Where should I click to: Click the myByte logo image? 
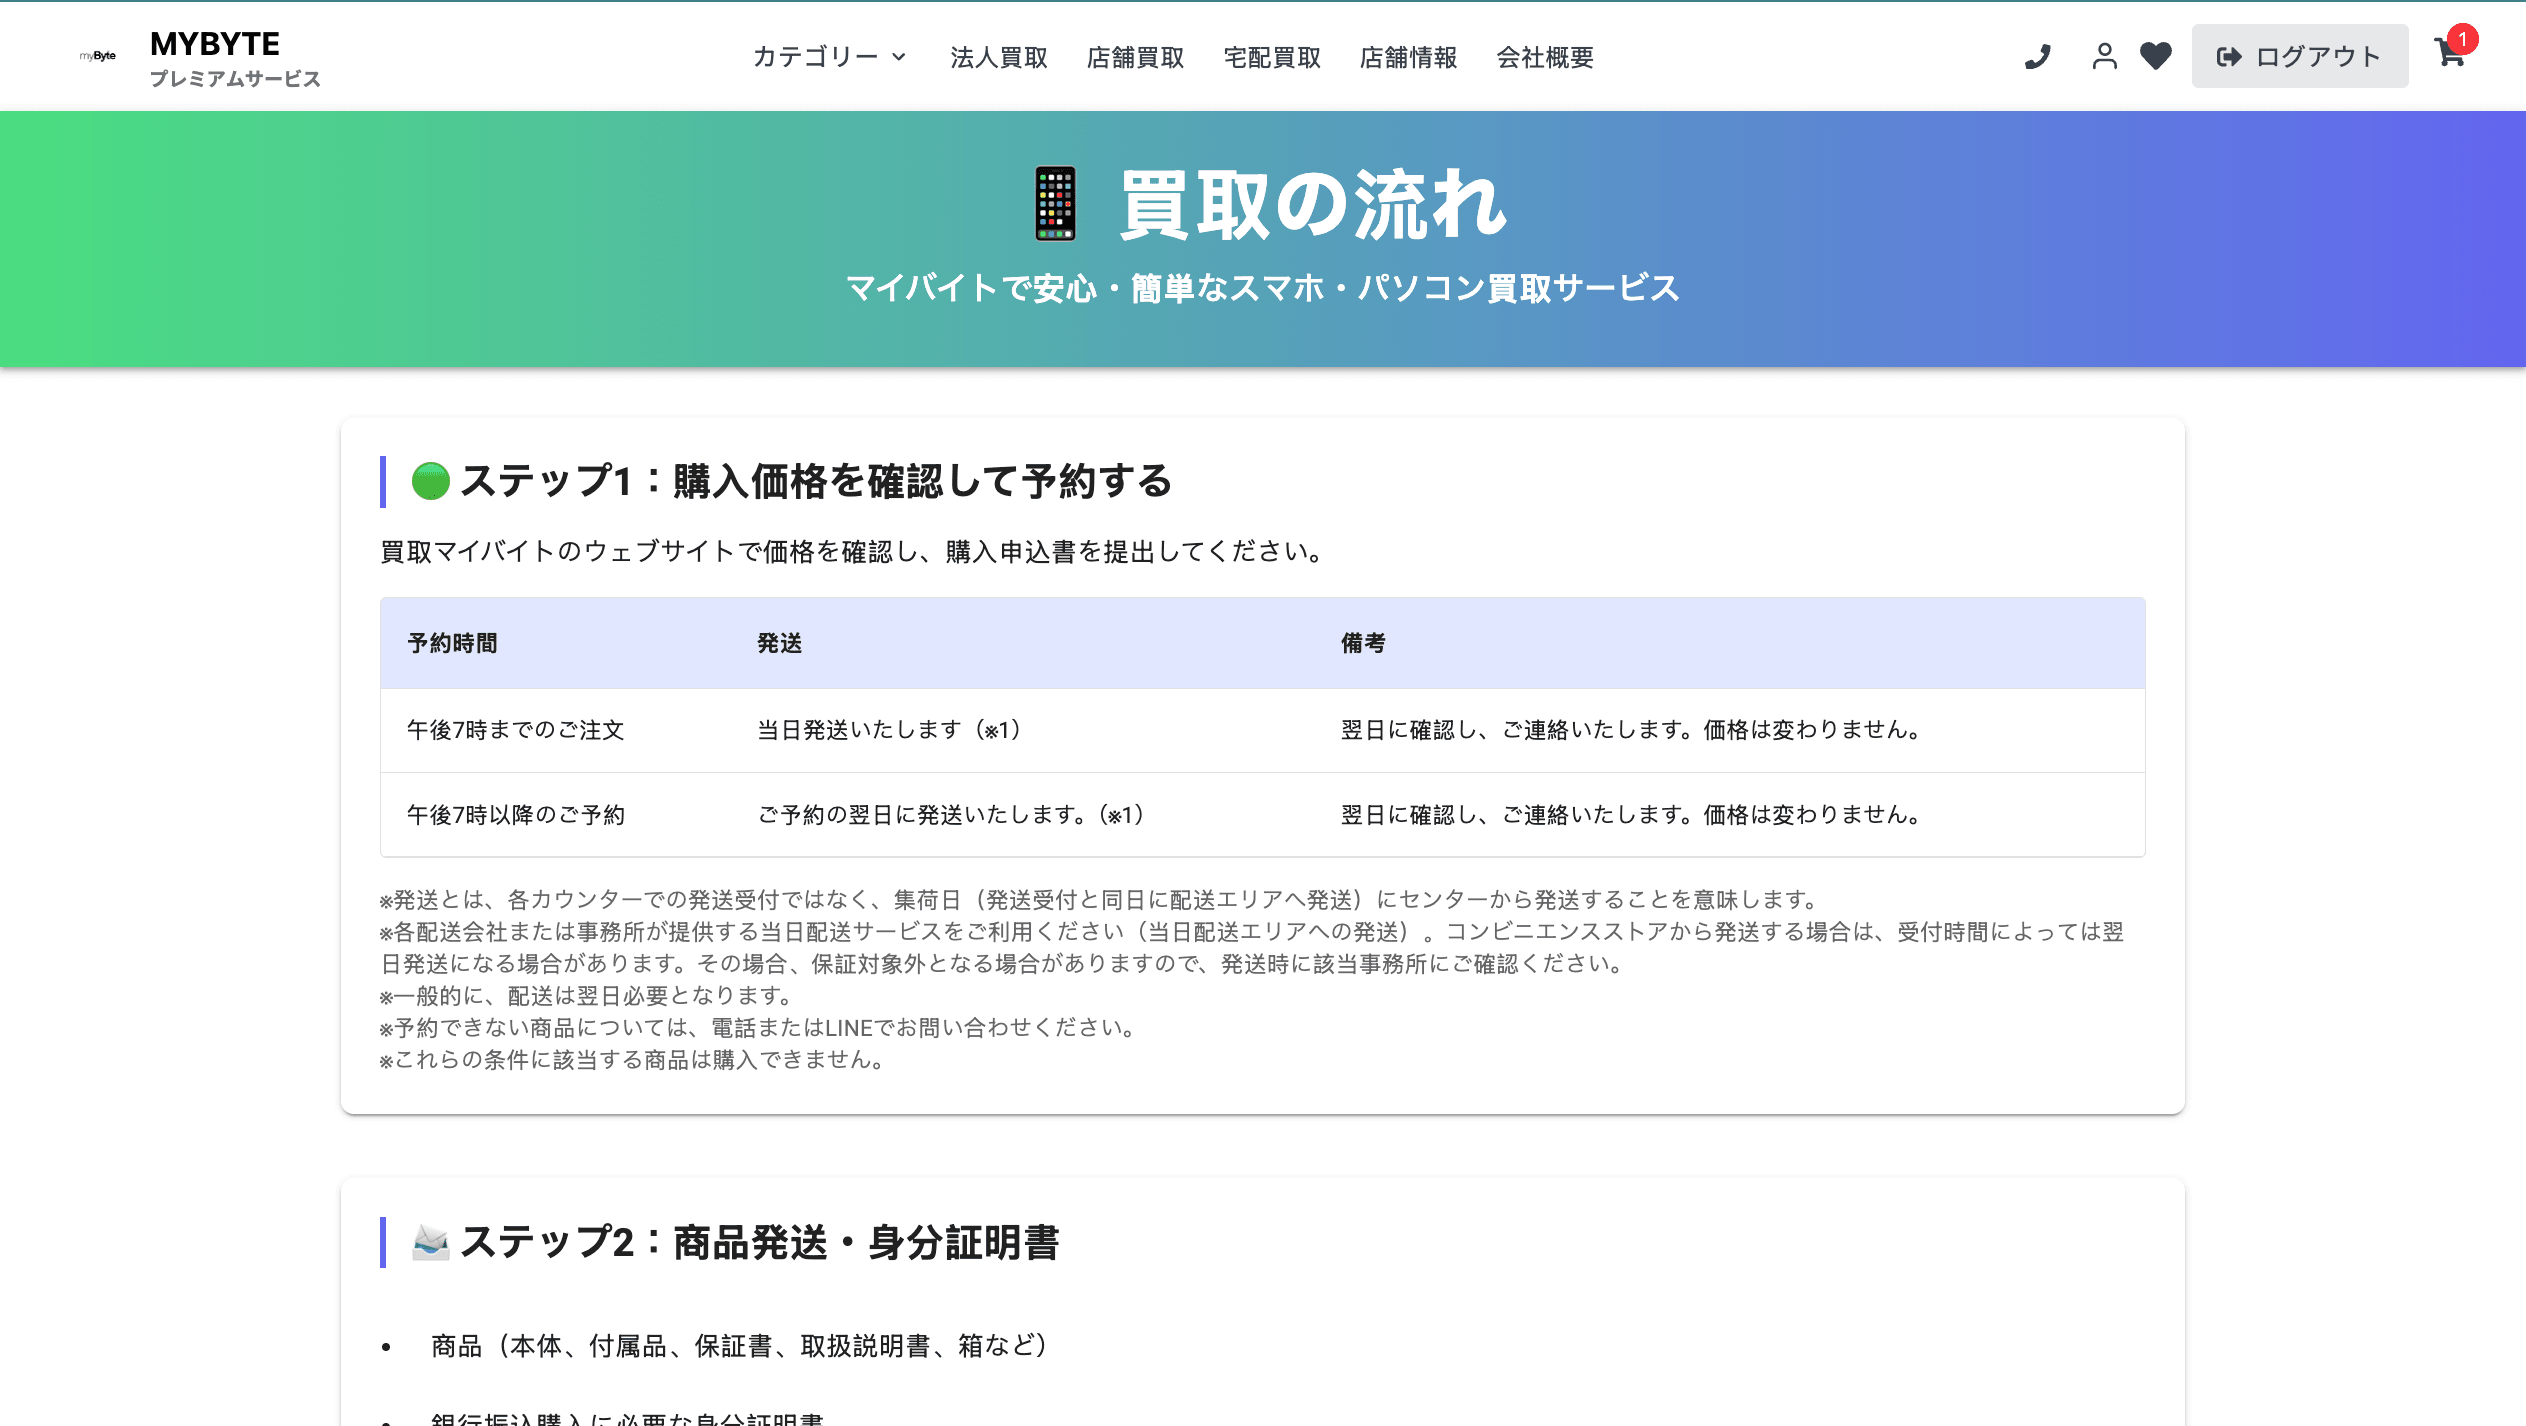[98, 56]
